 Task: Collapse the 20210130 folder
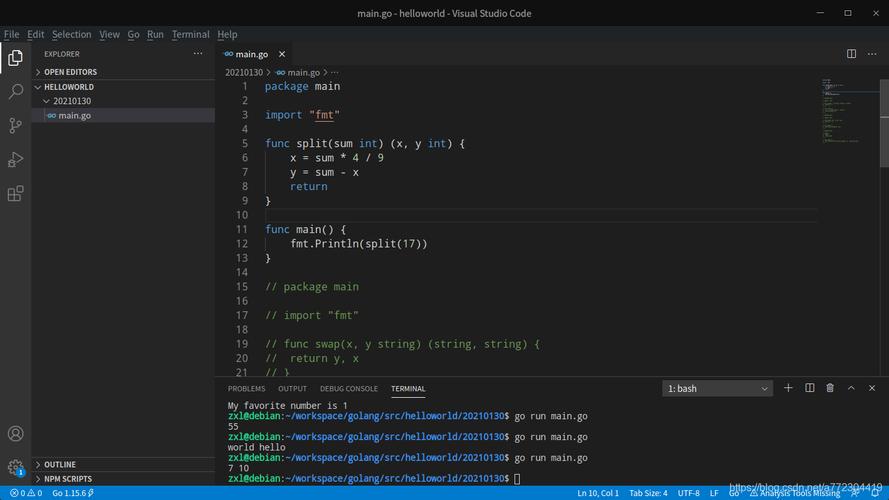(123, 101)
